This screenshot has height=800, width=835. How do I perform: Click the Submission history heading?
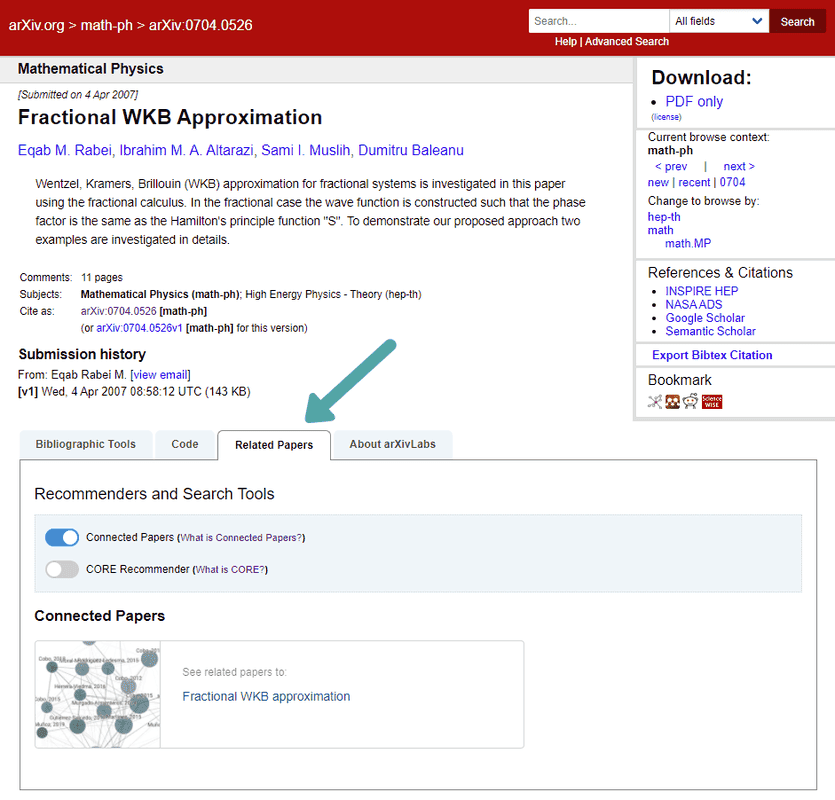(x=82, y=355)
